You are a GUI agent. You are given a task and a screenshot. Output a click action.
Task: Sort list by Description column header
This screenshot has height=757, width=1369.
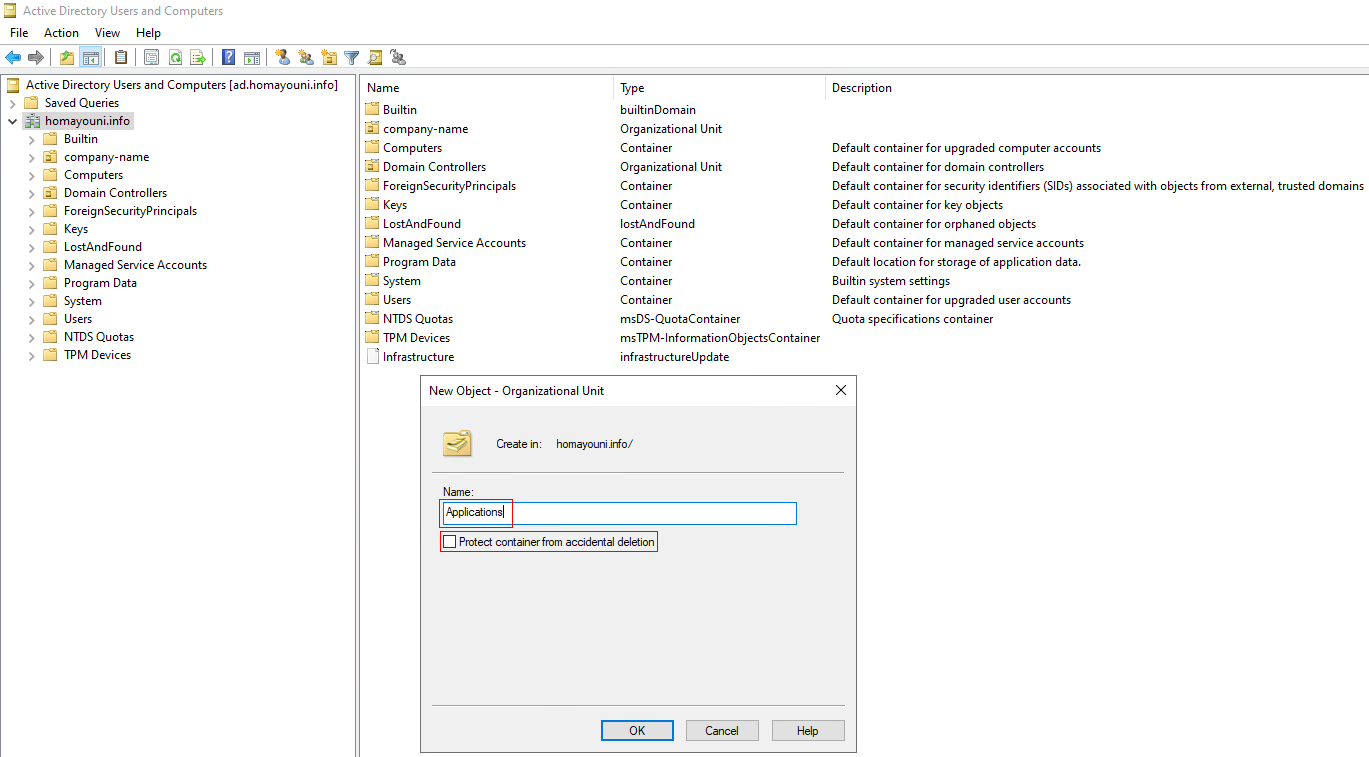1097,88
